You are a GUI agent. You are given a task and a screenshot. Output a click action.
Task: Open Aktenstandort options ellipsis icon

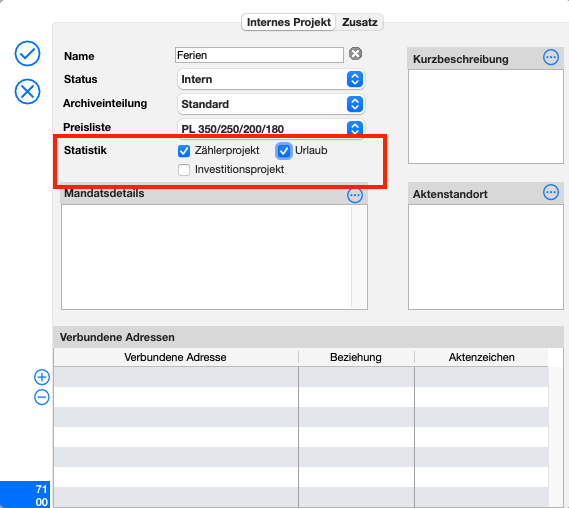tap(550, 192)
